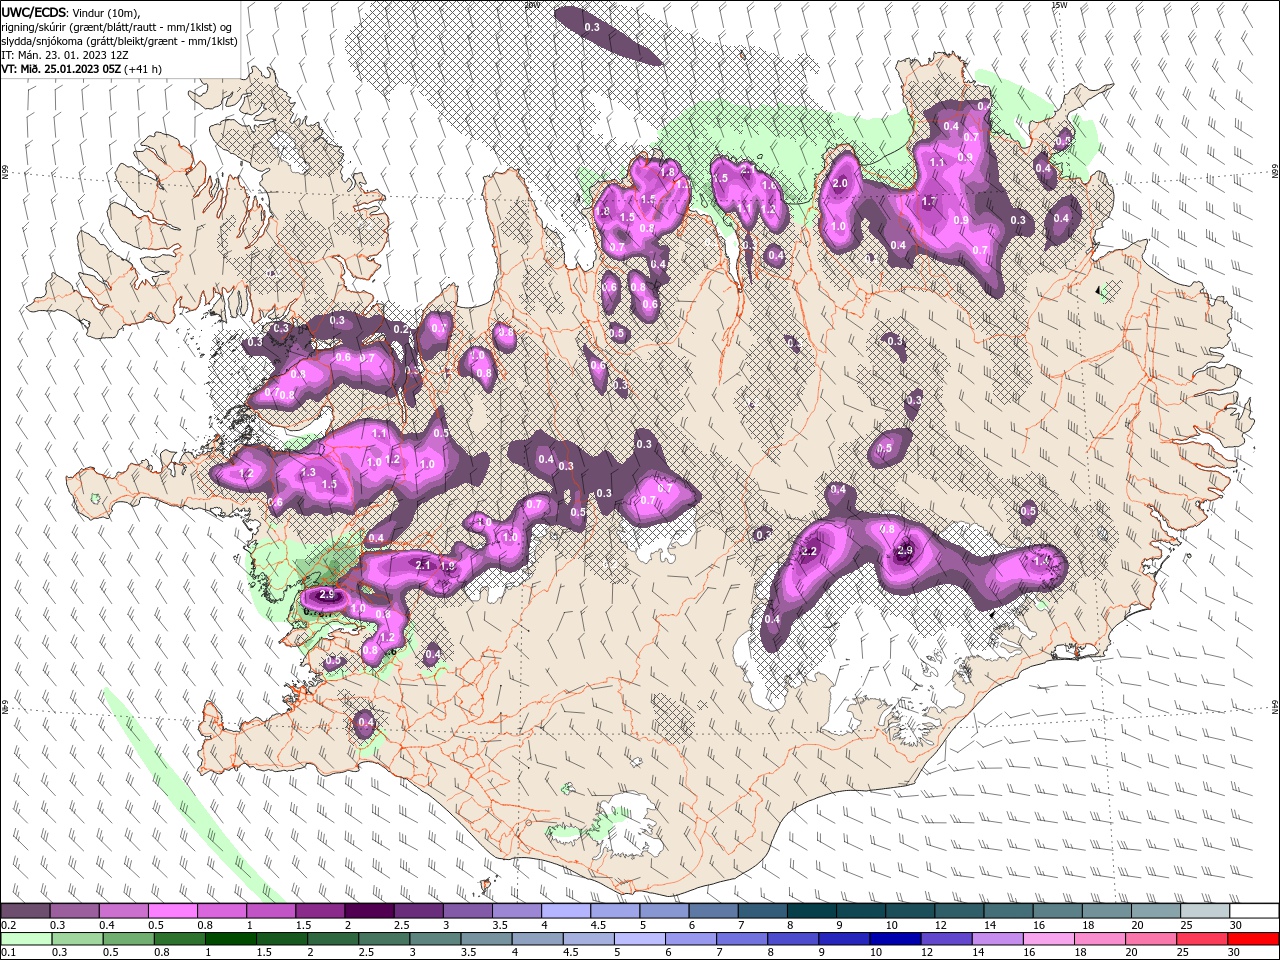
Task: Click the '15W' longitude label
Action: [x=1059, y=5]
